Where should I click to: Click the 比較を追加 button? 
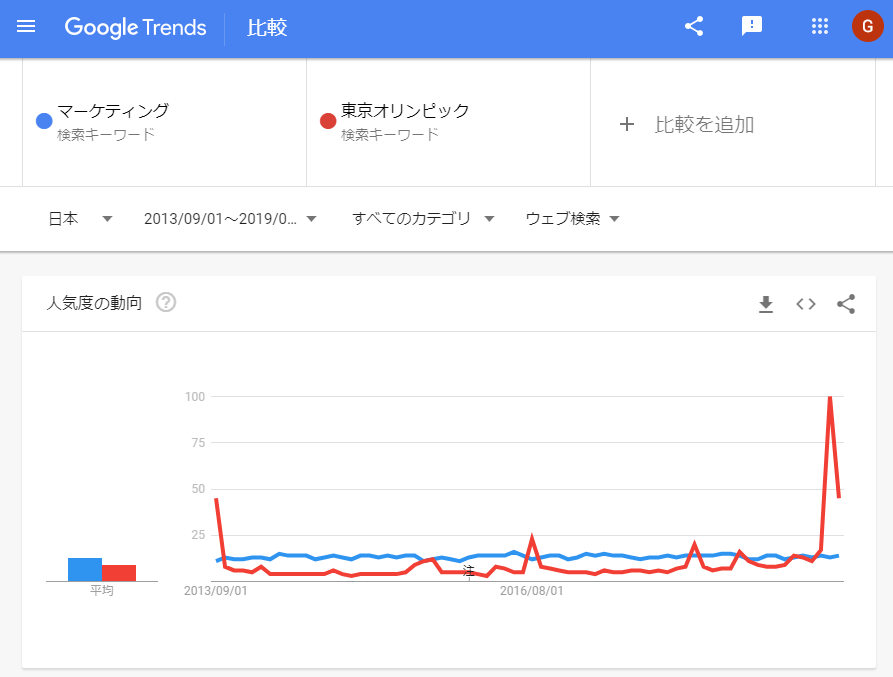click(704, 124)
